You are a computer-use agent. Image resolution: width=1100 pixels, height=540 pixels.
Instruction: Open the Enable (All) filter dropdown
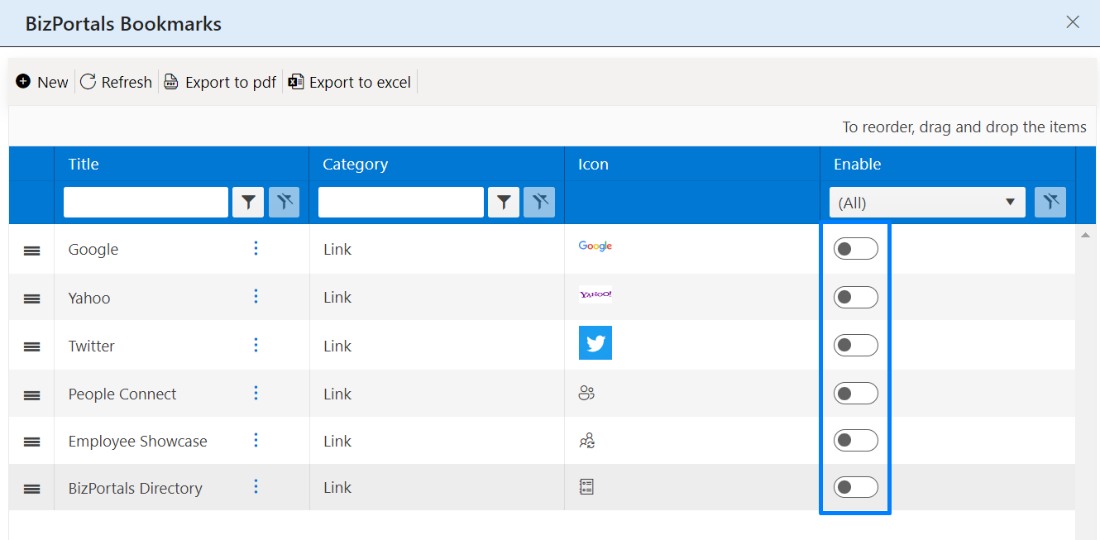(x=927, y=203)
